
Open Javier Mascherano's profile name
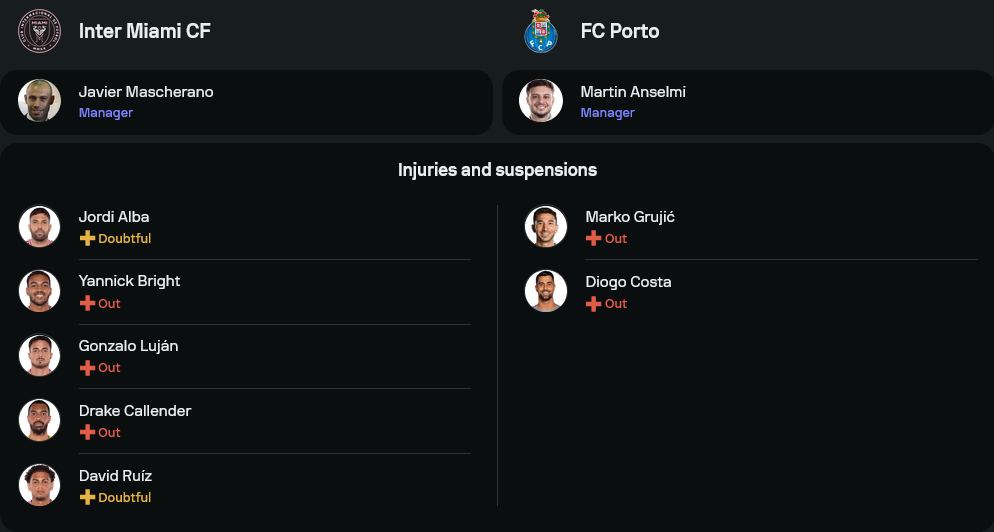tap(146, 92)
